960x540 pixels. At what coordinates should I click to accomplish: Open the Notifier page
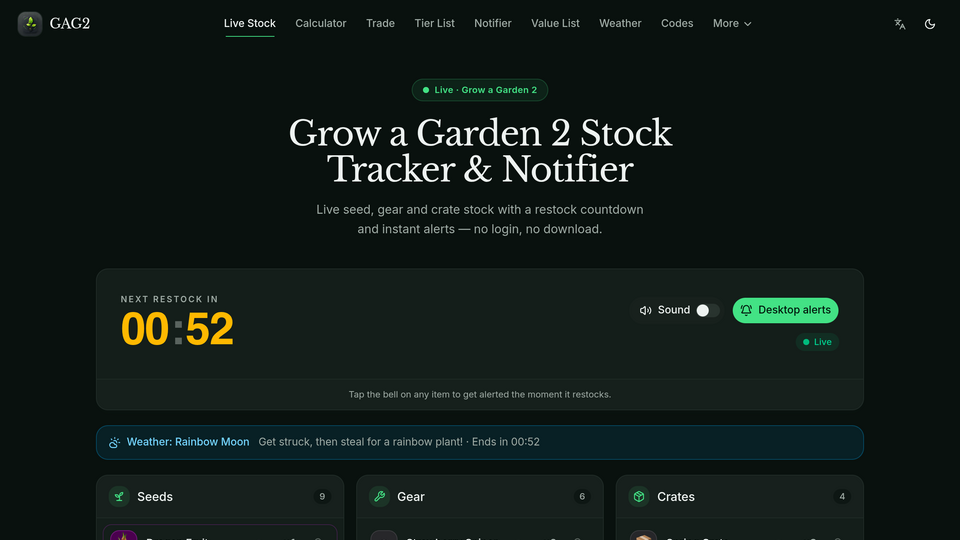(493, 23)
